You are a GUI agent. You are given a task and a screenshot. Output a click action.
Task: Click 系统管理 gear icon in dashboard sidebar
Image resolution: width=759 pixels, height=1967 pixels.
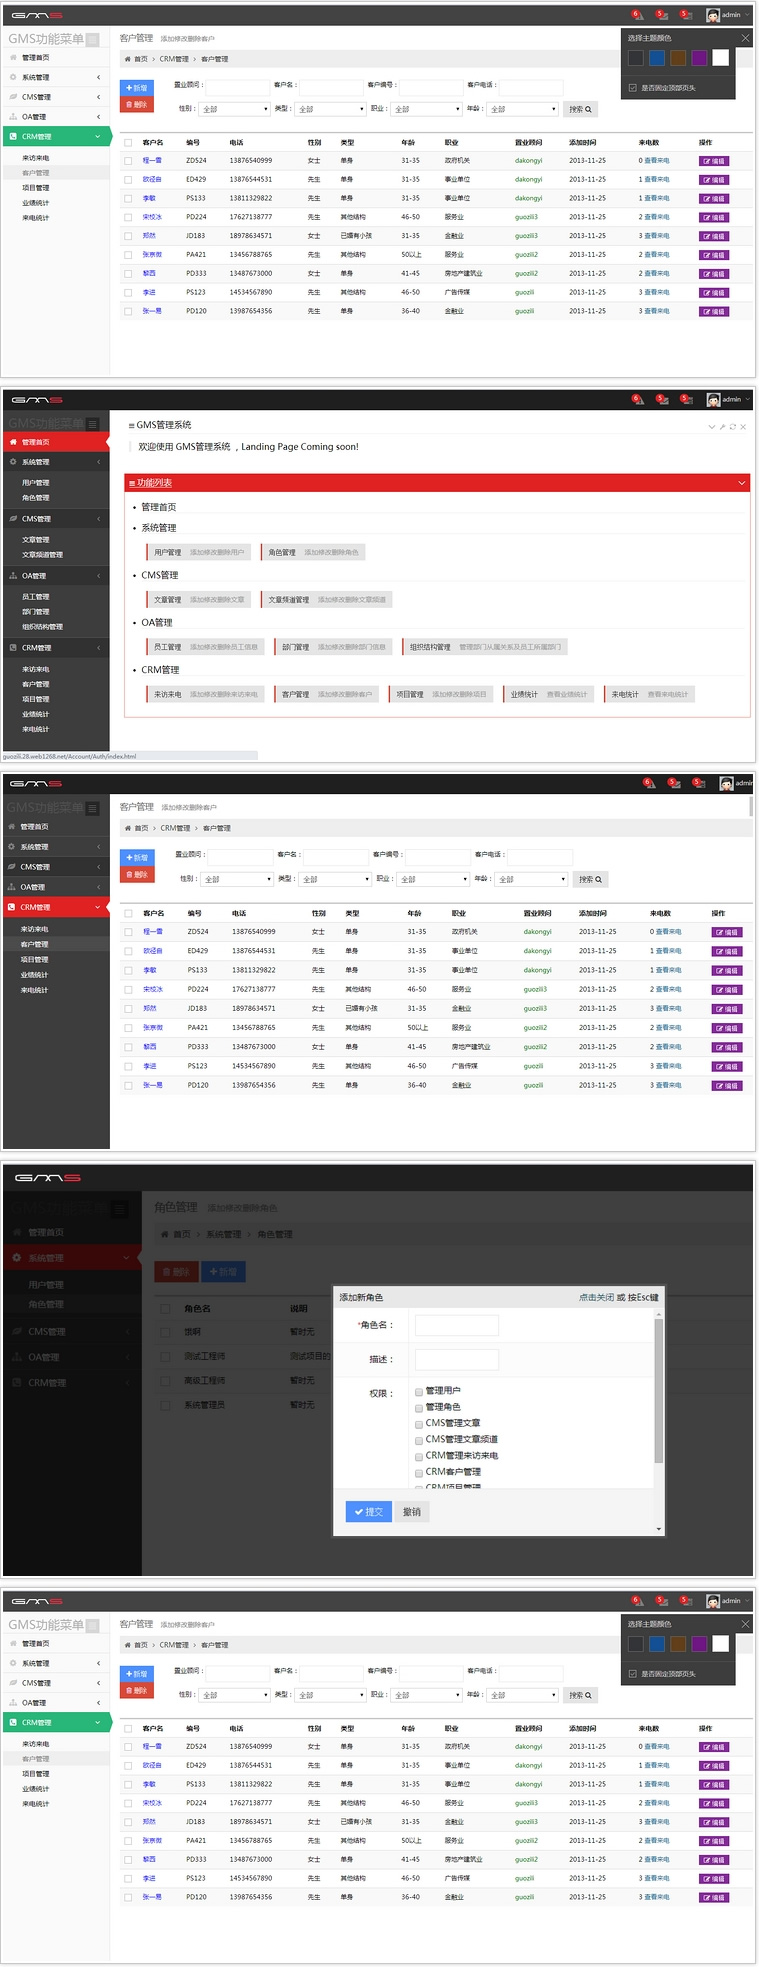pos(14,462)
